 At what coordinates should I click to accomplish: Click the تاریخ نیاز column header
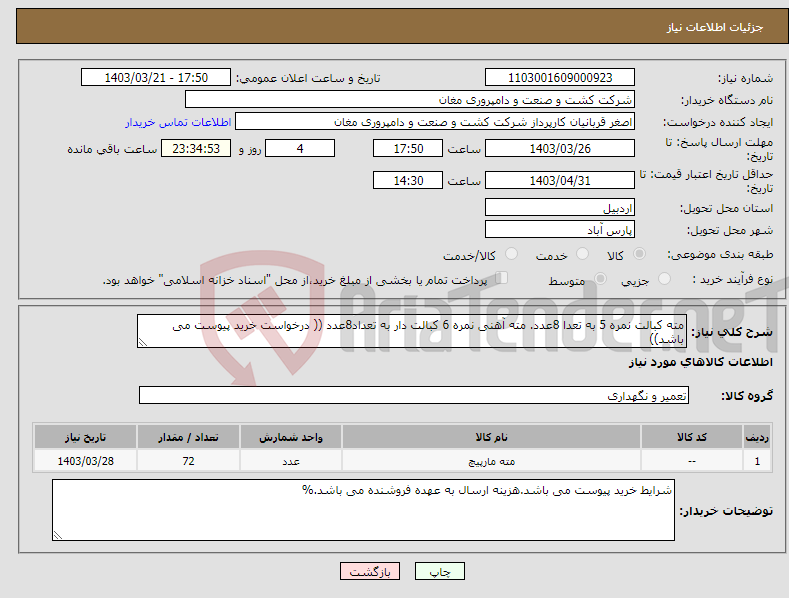pos(85,437)
